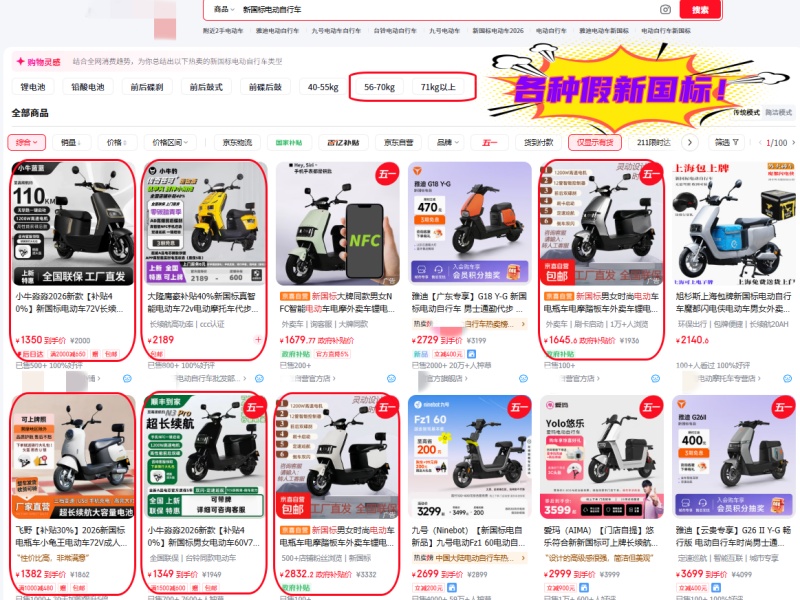Chat with seller of 雅迪 G18 Y-G item
This screenshot has width=800, height=600.
(523, 379)
